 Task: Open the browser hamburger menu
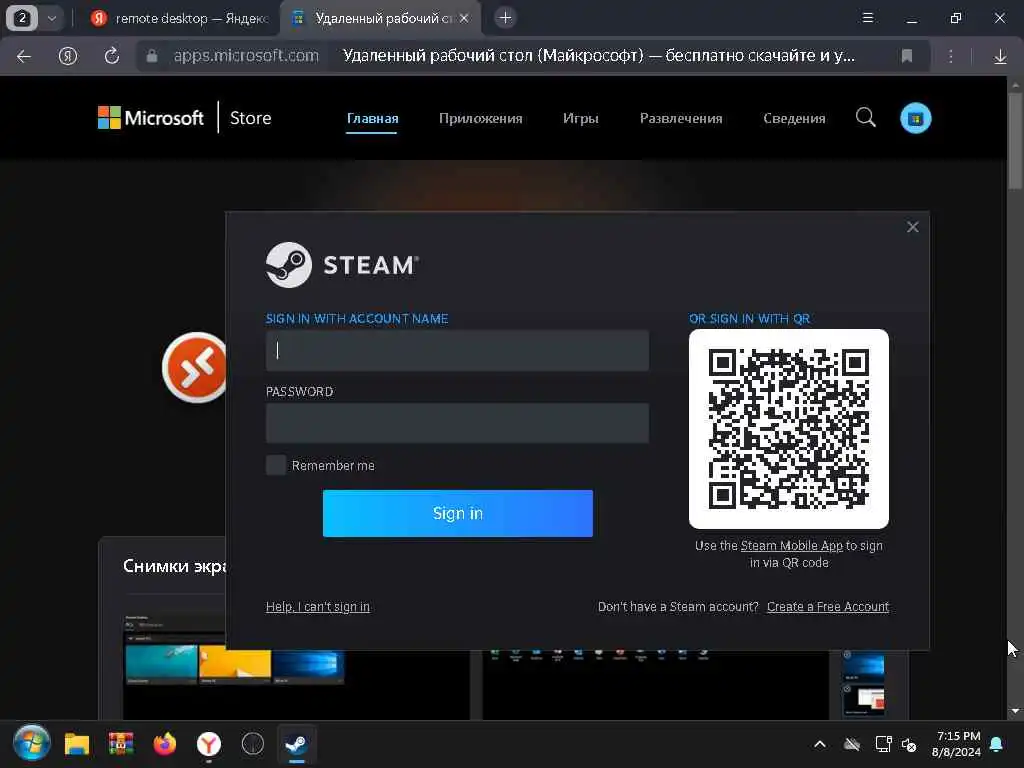pyautogui.click(x=868, y=18)
